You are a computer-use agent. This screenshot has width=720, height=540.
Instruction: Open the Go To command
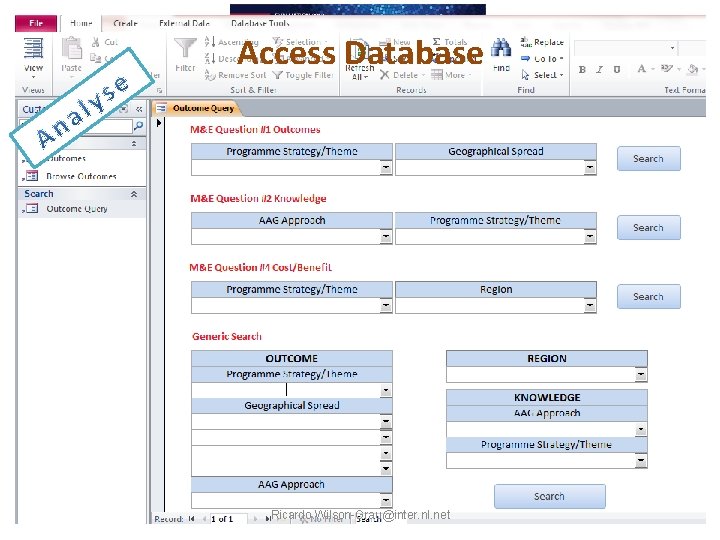[x=542, y=59]
